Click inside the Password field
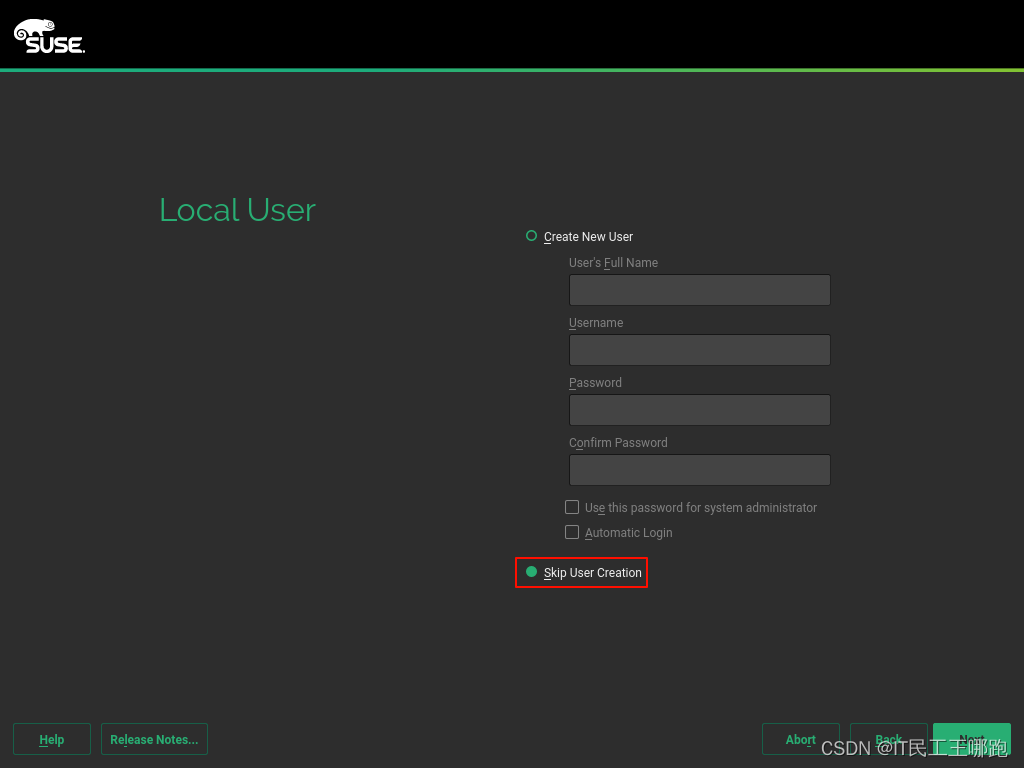Image resolution: width=1024 pixels, height=768 pixels. [x=699, y=410]
